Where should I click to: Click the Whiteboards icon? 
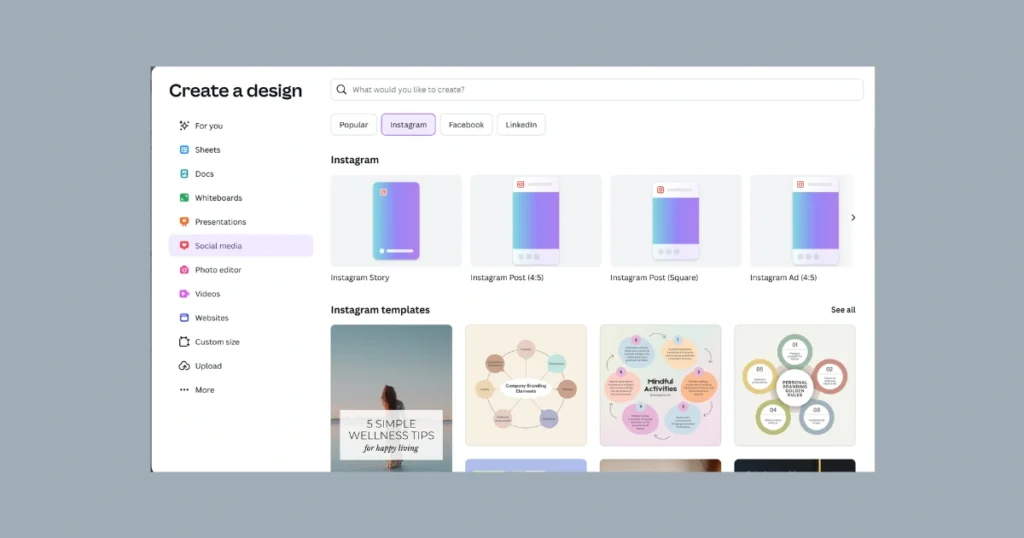pyautogui.click(x=184, y=198)
